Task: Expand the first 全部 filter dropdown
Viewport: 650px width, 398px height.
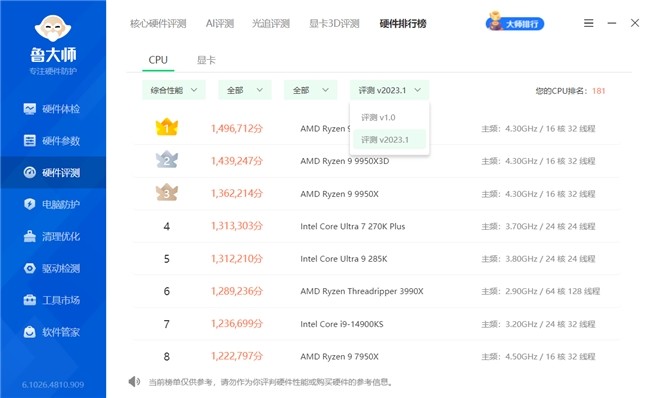Action: click(245, 90)
